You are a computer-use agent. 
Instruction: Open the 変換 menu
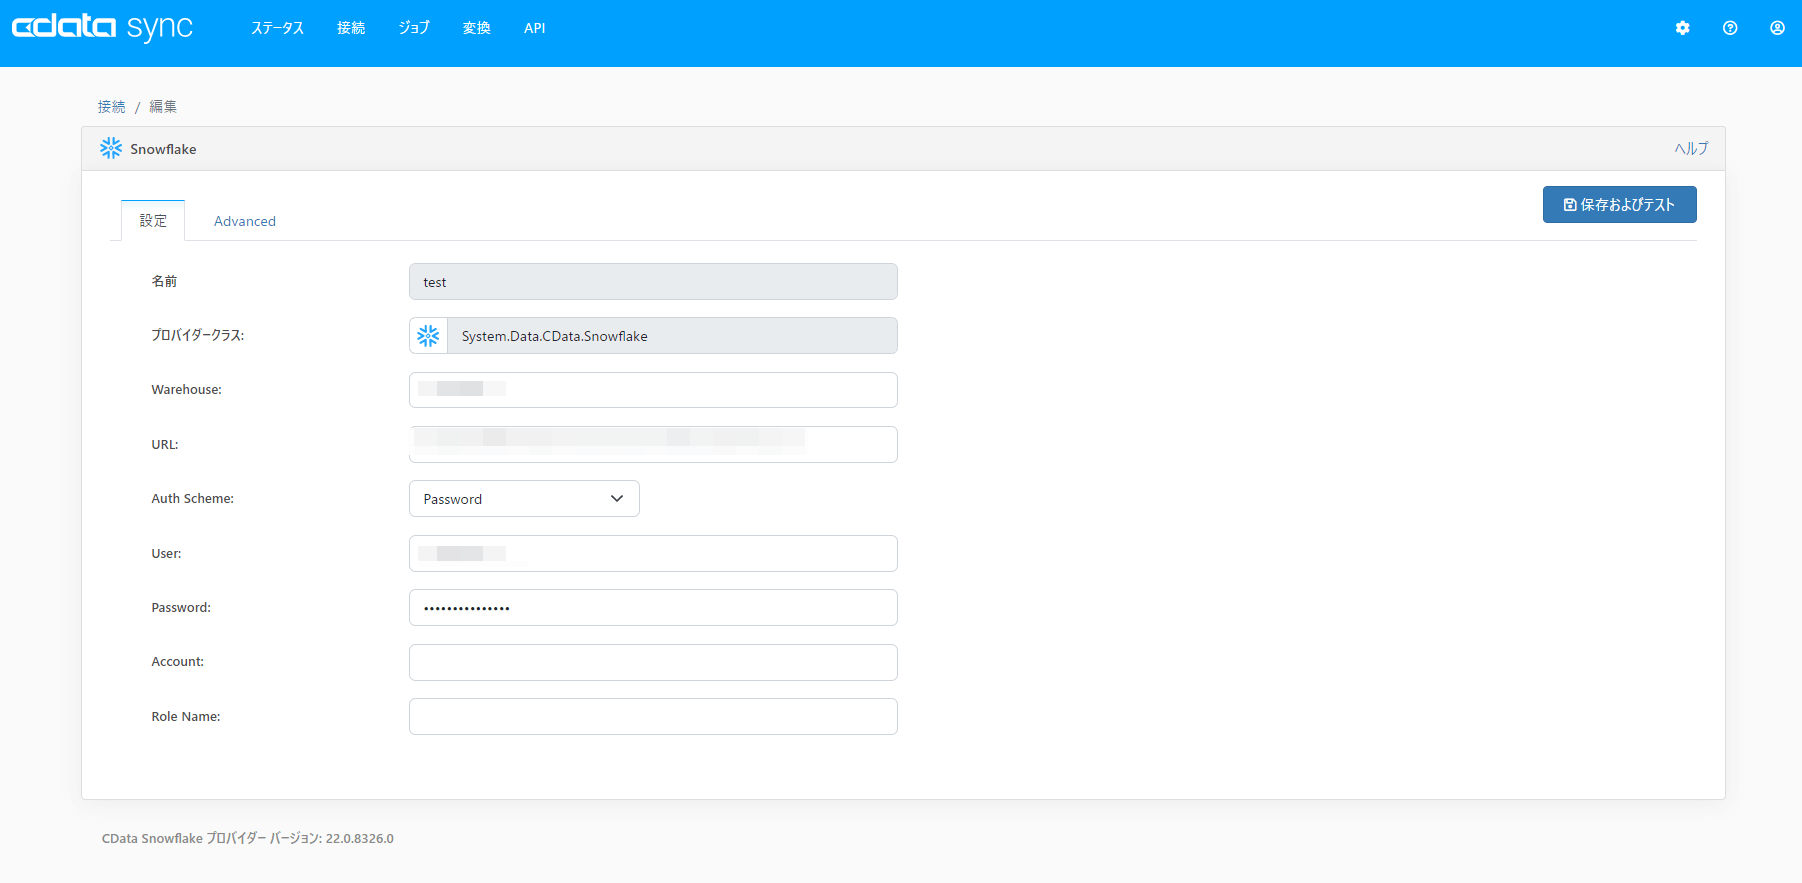pos(476,28)
